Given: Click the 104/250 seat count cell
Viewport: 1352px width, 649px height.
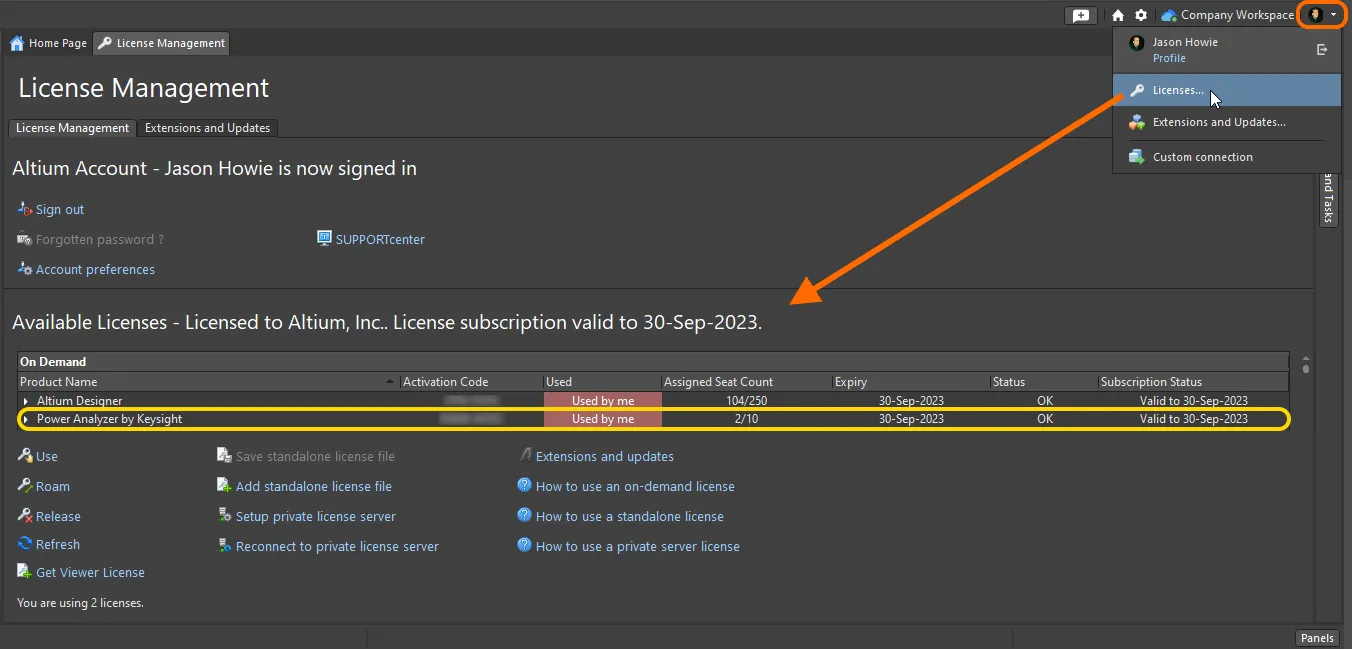Looking at the screenshot, I should click(x=746, y=401).
